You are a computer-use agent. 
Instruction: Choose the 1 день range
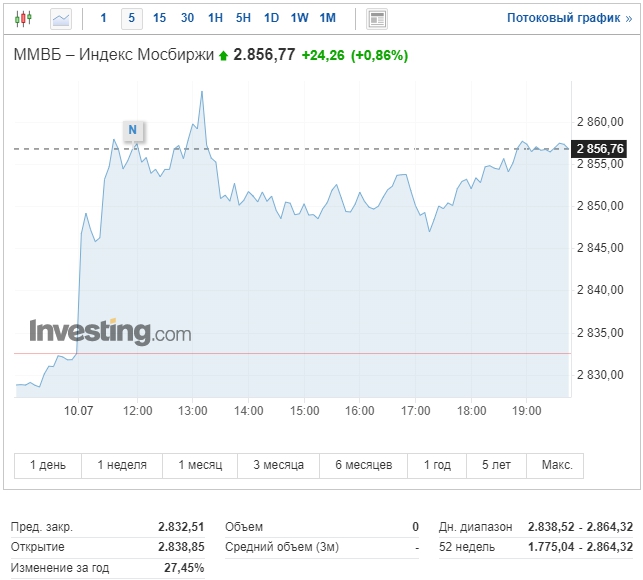coord(48,465)
